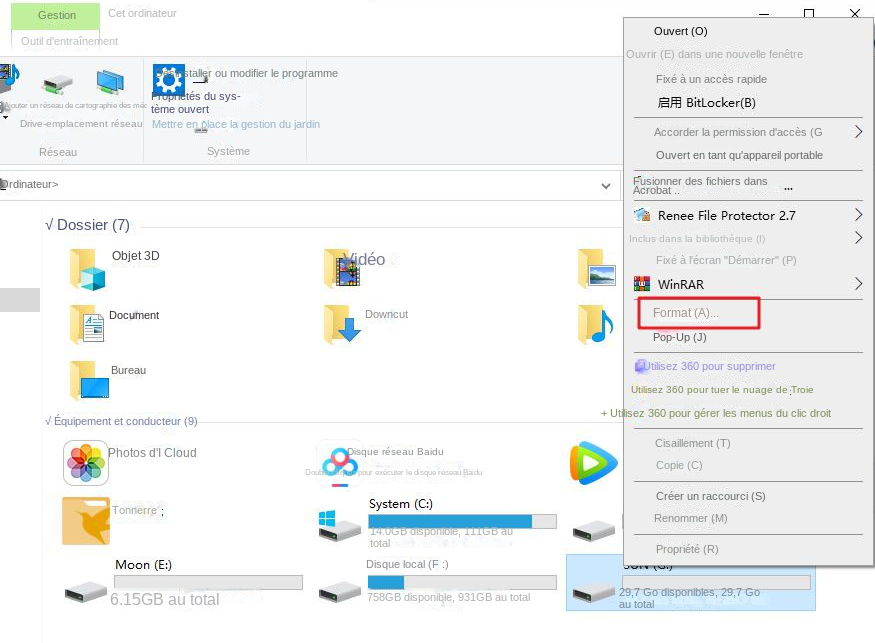The height and width of the screenshot is (643, 875).
Task: Switch to the Gestion ribbon tab
Action: tap(57, 15)
